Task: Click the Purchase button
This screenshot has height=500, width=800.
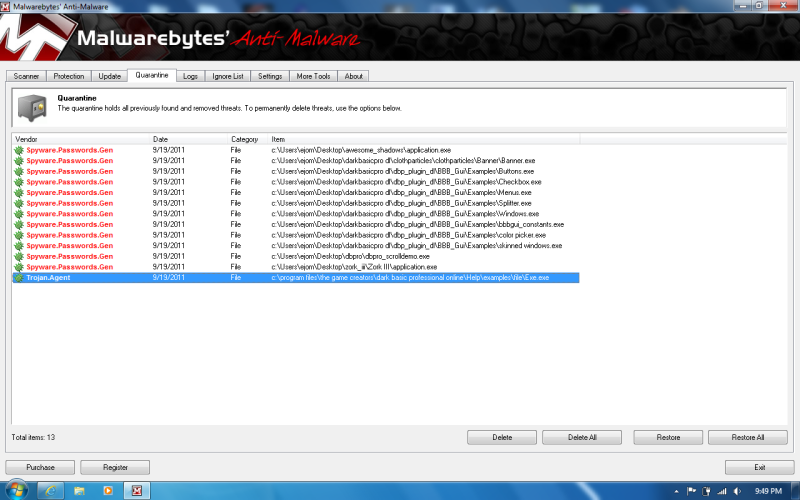Action: (x=40, y=467)
